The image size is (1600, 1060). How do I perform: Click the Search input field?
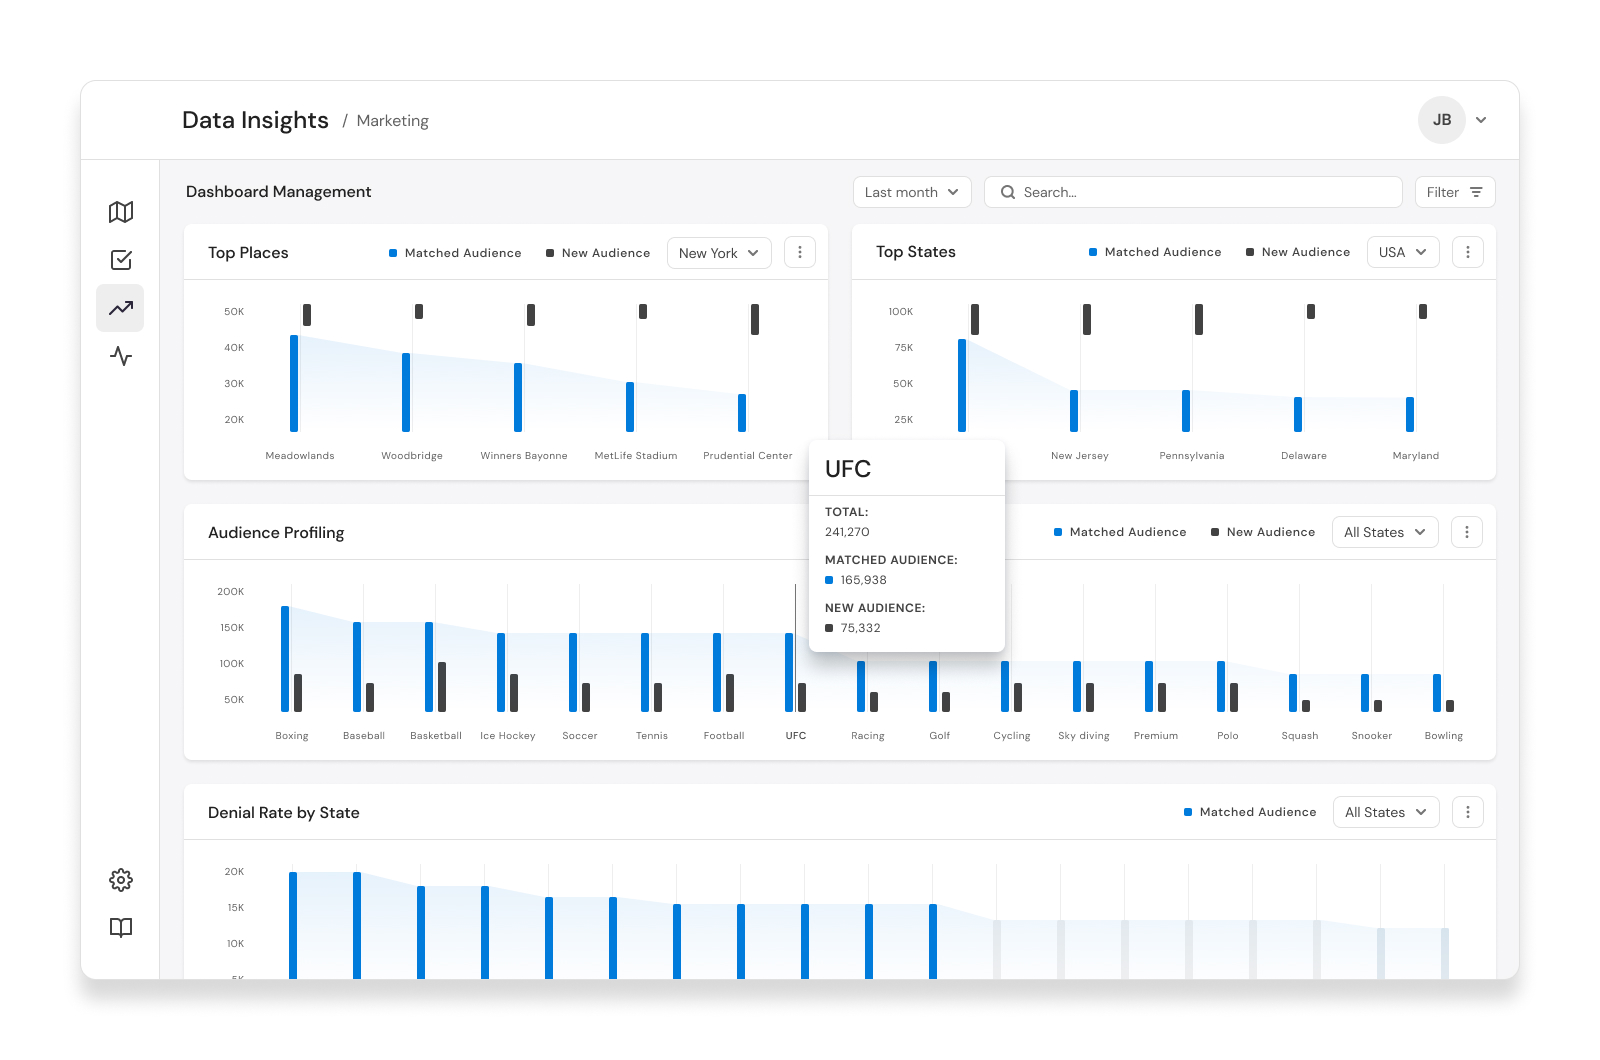(1193, 192)
